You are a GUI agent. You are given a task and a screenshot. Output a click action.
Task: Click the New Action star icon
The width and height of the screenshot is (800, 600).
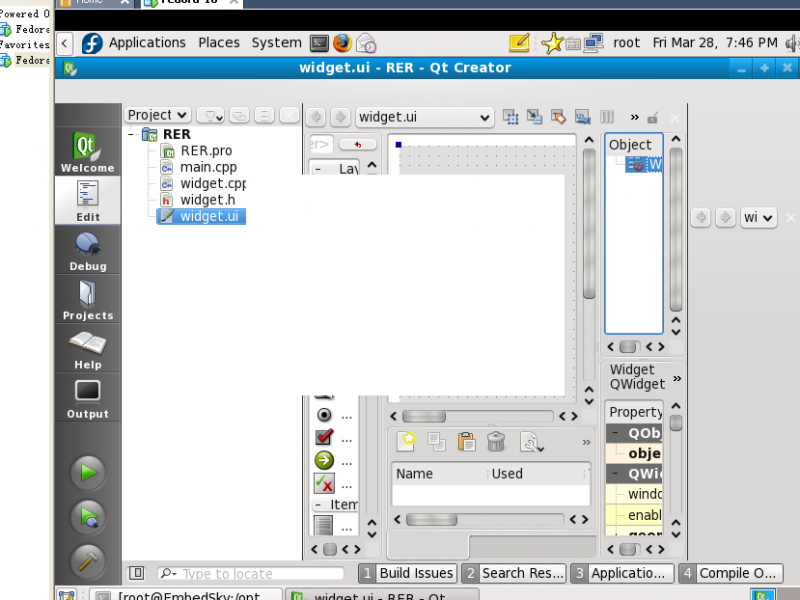[x=406, y=441]
